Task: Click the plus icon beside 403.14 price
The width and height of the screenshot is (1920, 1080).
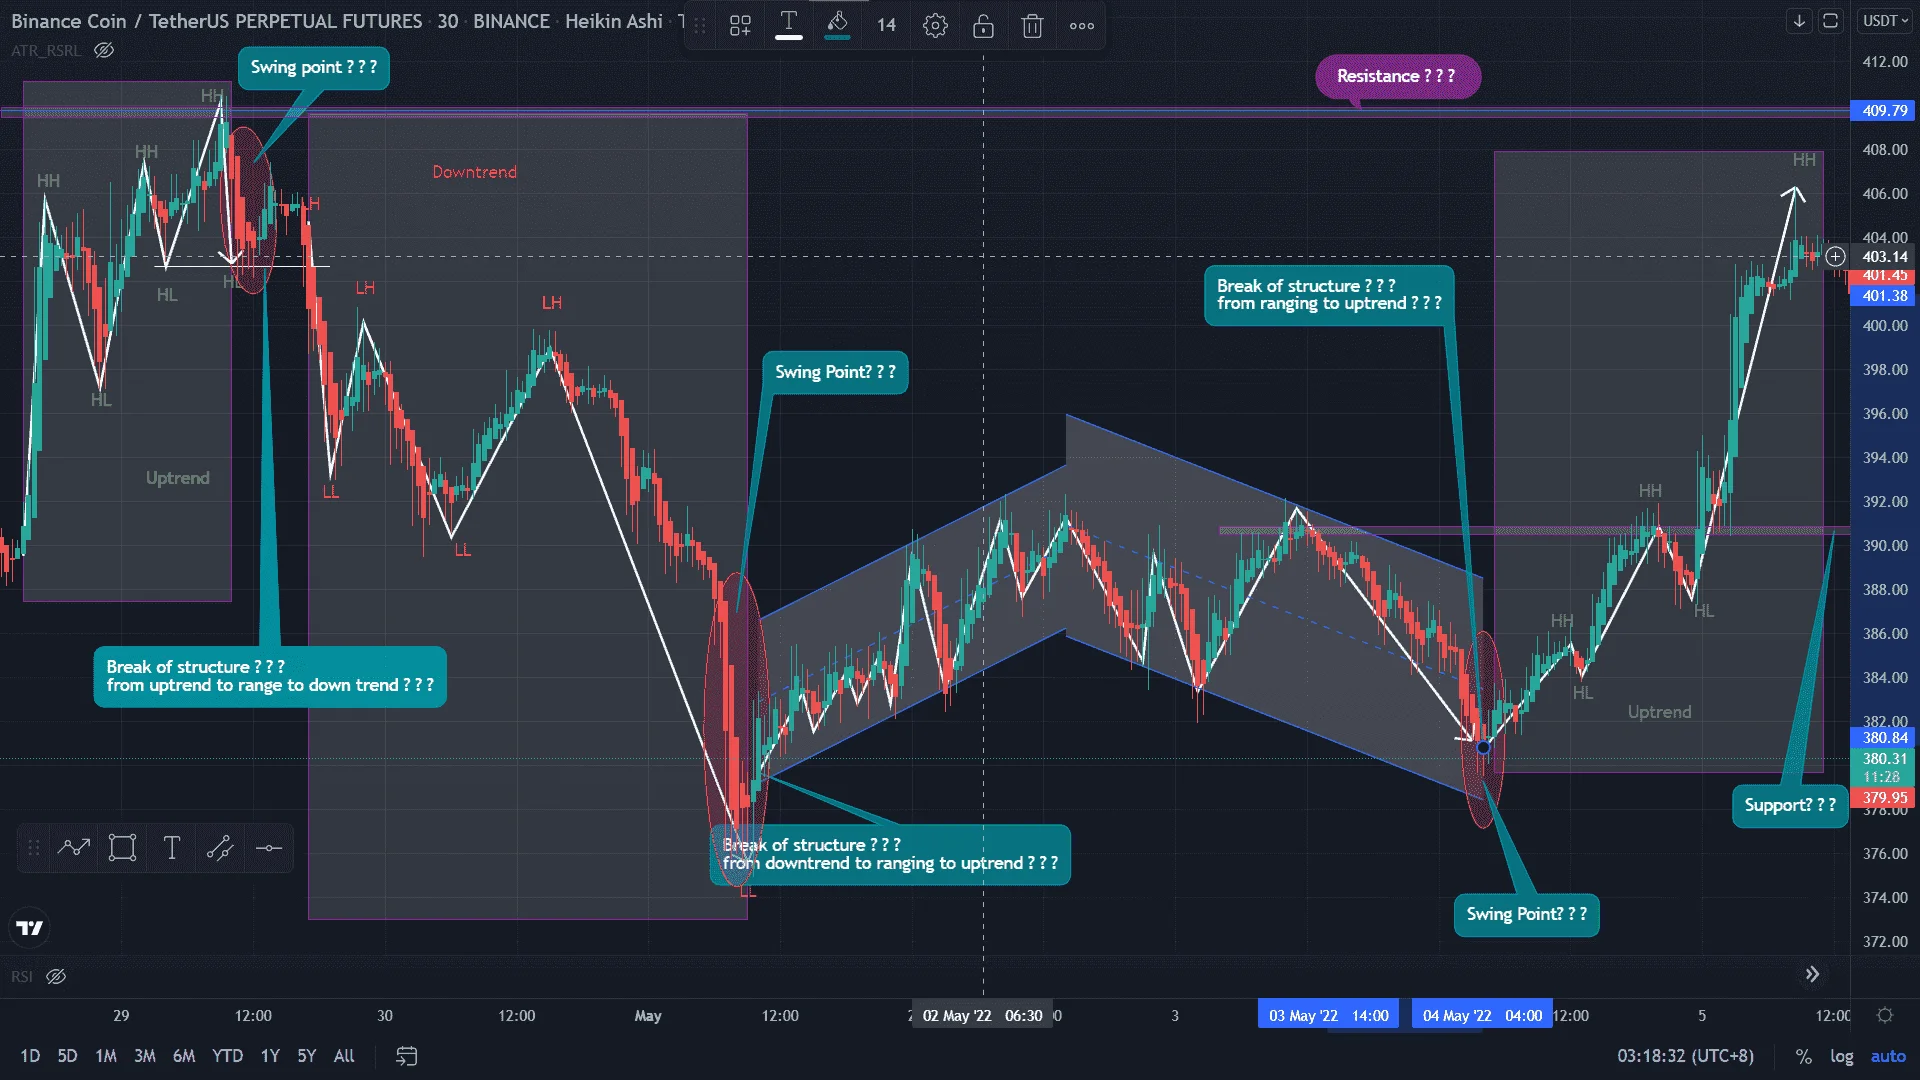Action: point(1835,257)
